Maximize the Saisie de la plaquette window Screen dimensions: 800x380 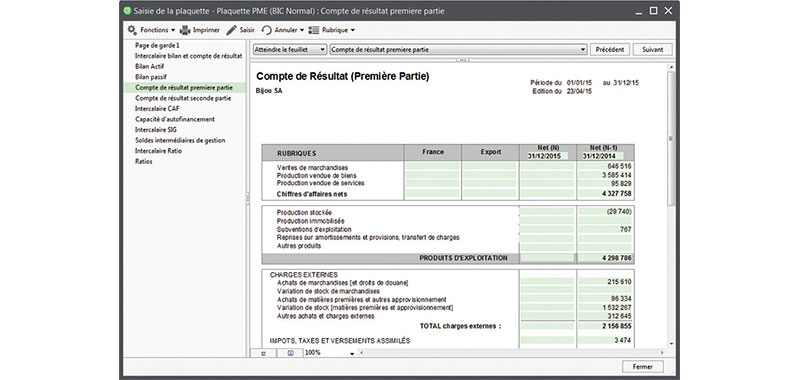point(654,11)
